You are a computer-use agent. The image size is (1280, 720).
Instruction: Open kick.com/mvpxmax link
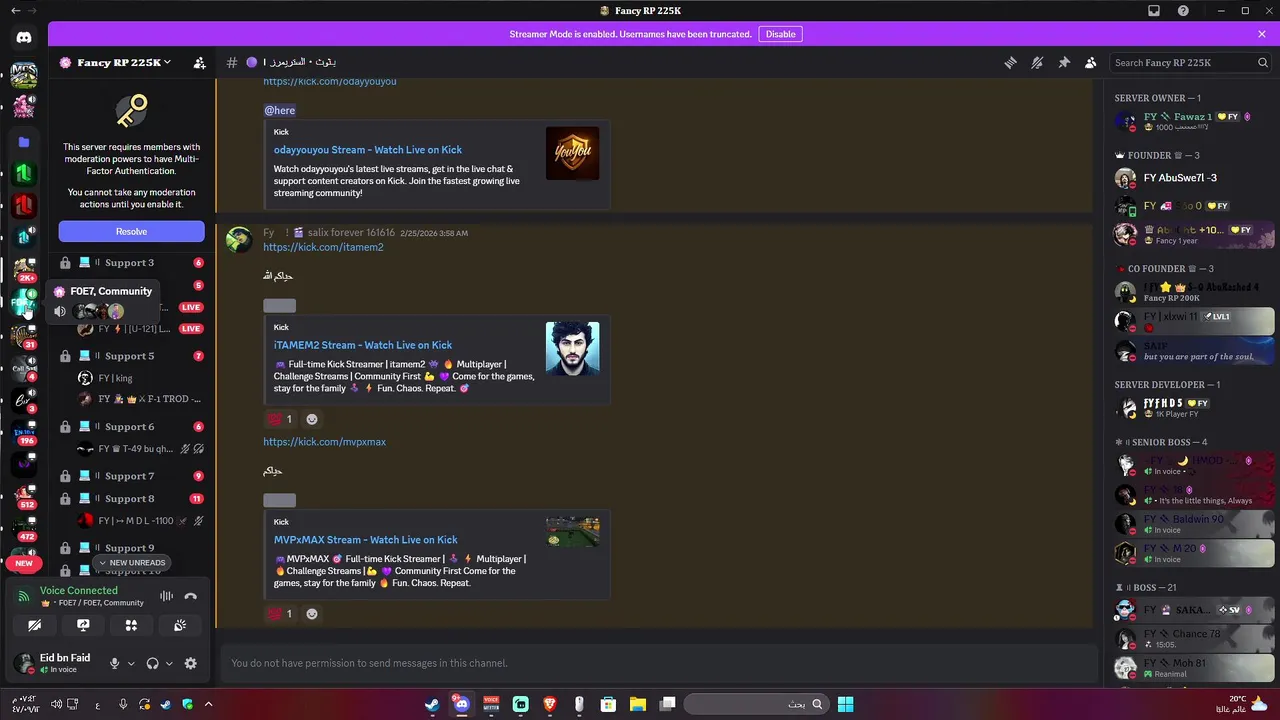tap(324, 441)
